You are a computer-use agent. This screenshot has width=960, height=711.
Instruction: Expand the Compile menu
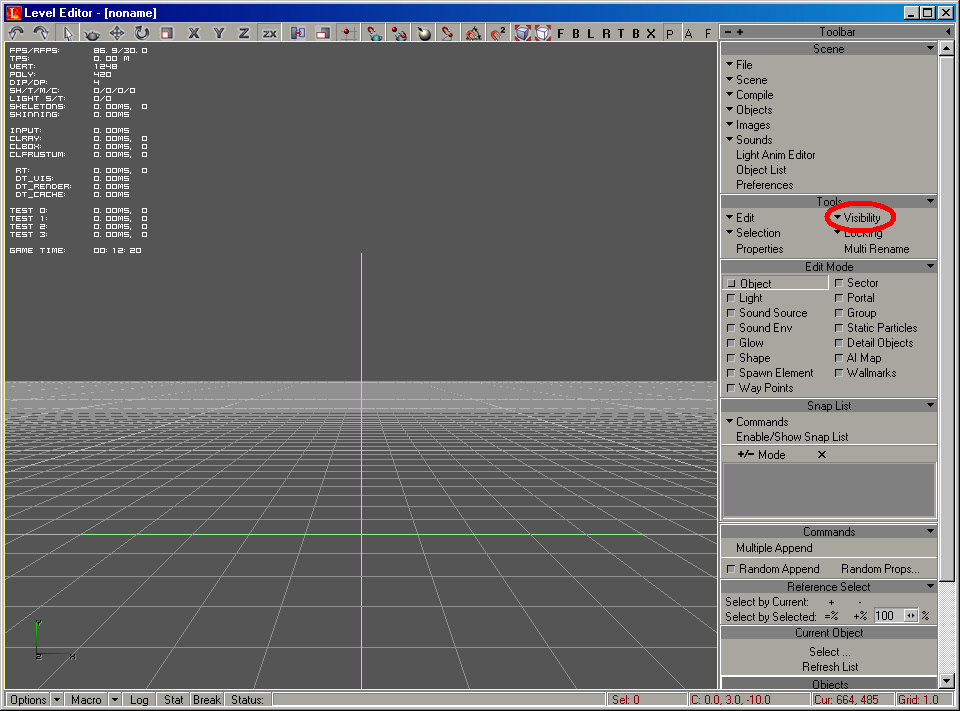point(749,95)
